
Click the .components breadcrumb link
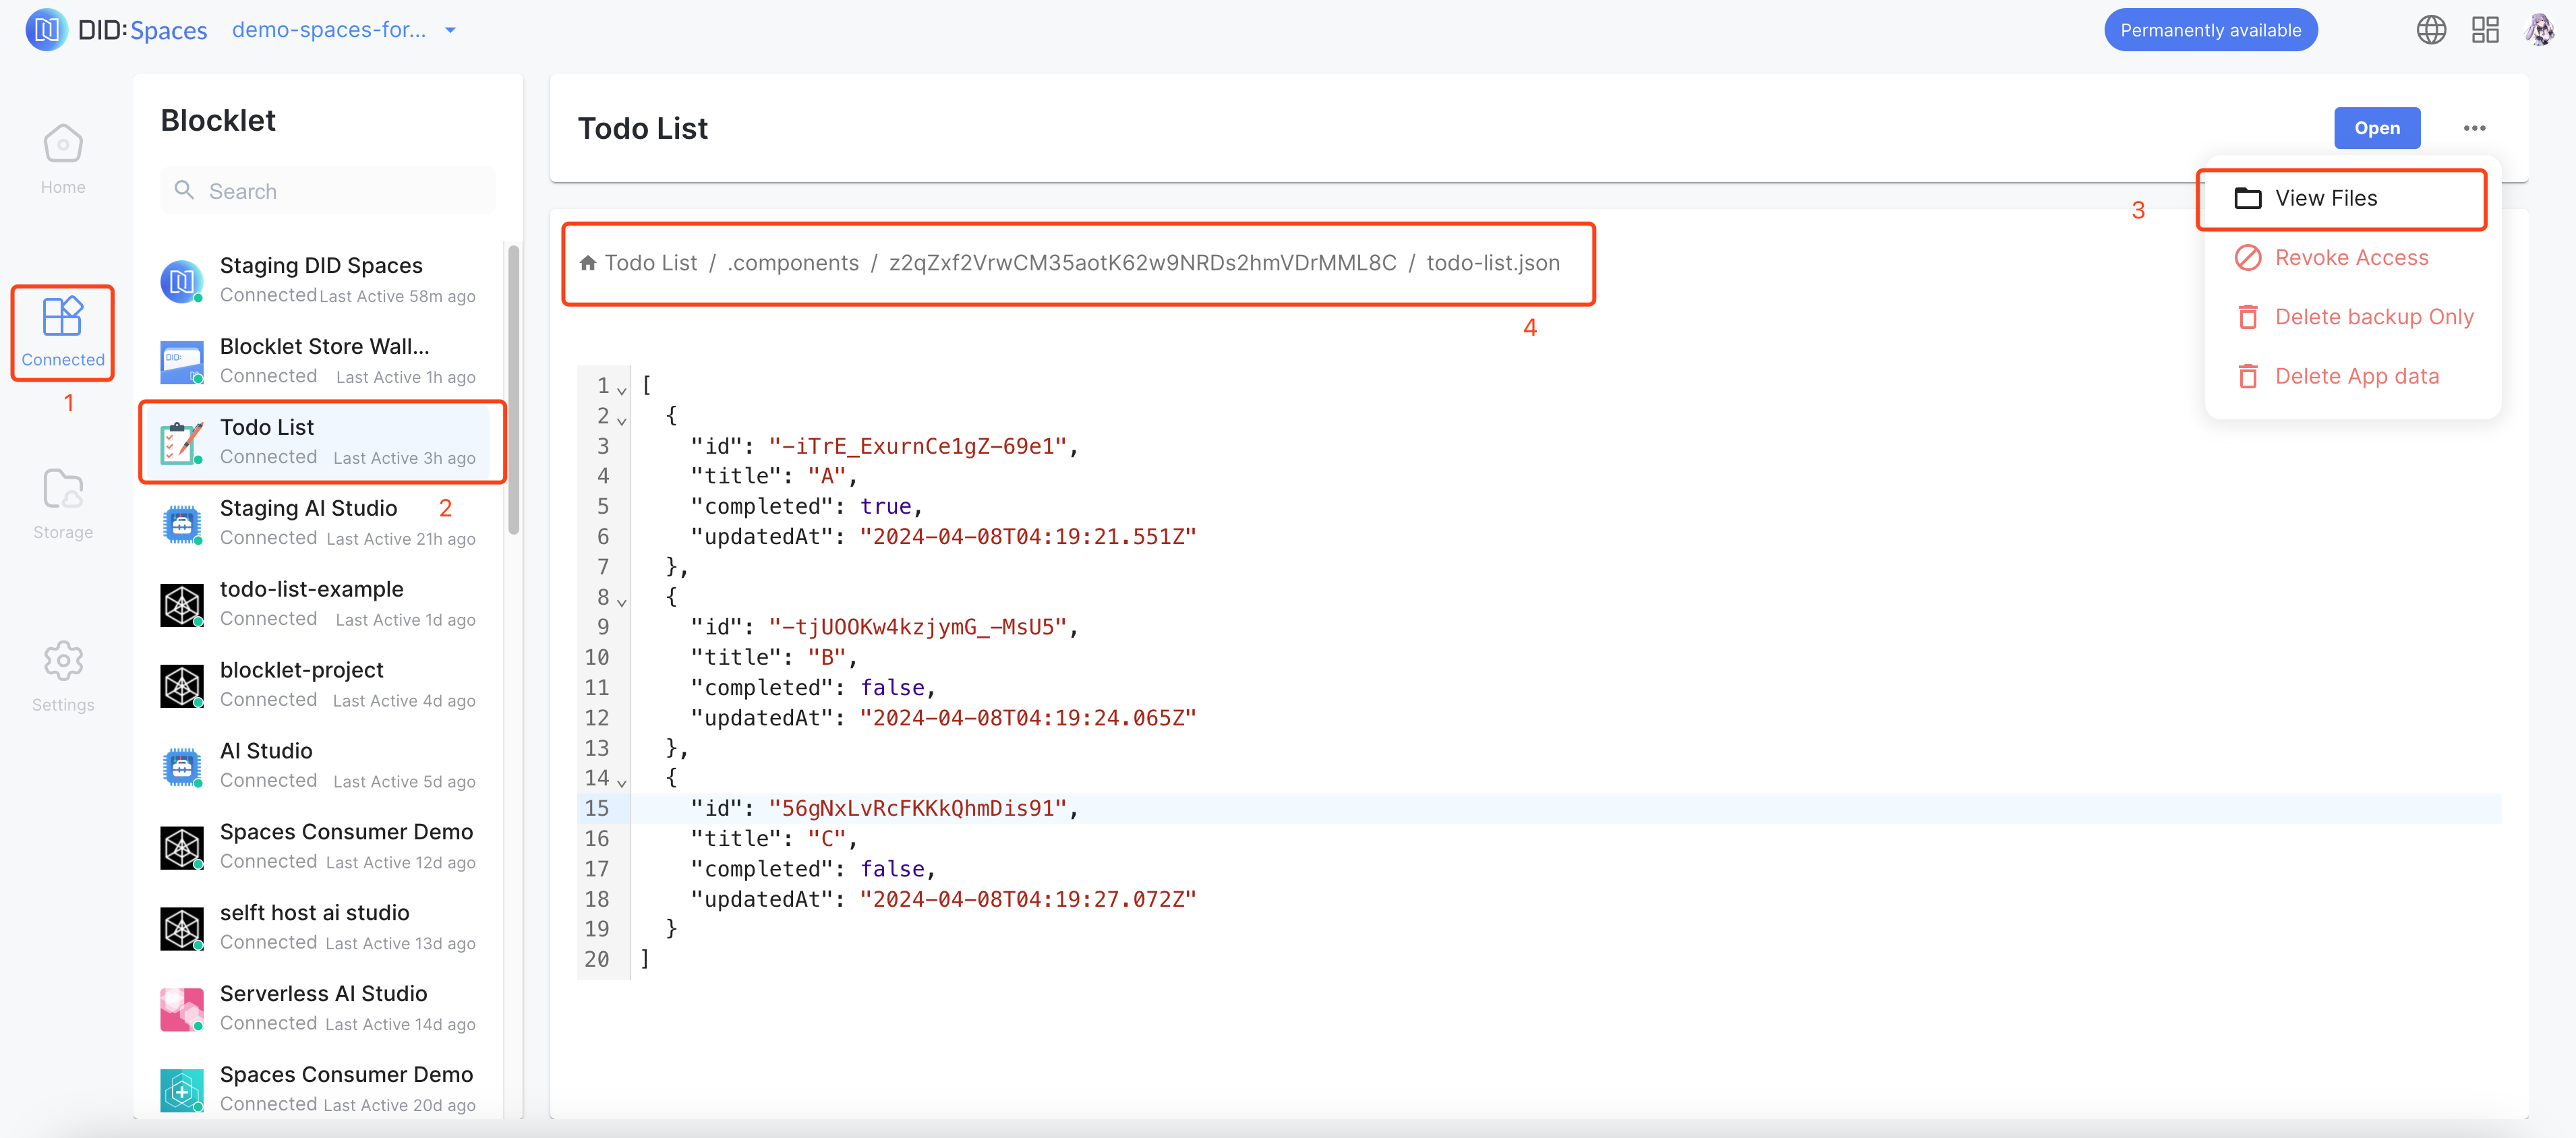pos(792,263)
